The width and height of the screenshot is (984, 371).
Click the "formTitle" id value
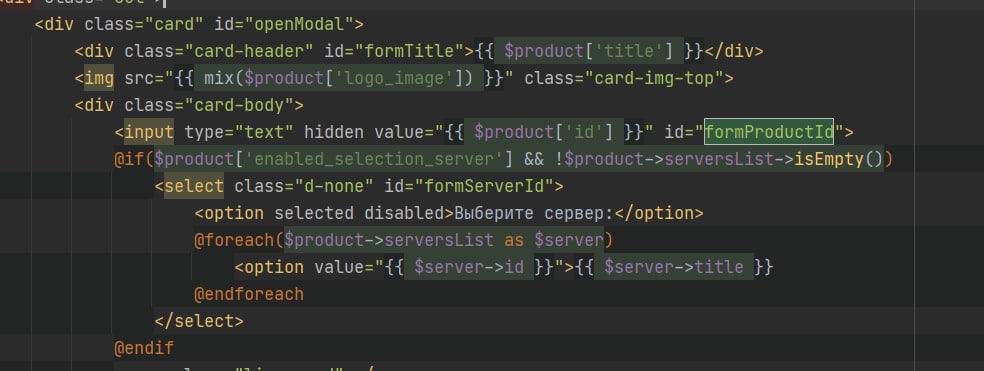tap(414, 51)
